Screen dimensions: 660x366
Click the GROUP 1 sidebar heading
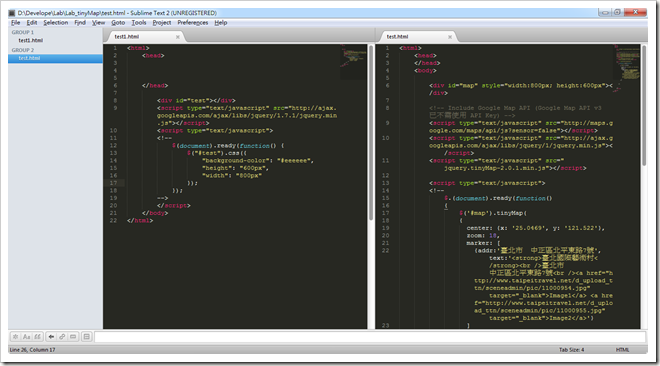pyautogui.click(x=23, y=32)
